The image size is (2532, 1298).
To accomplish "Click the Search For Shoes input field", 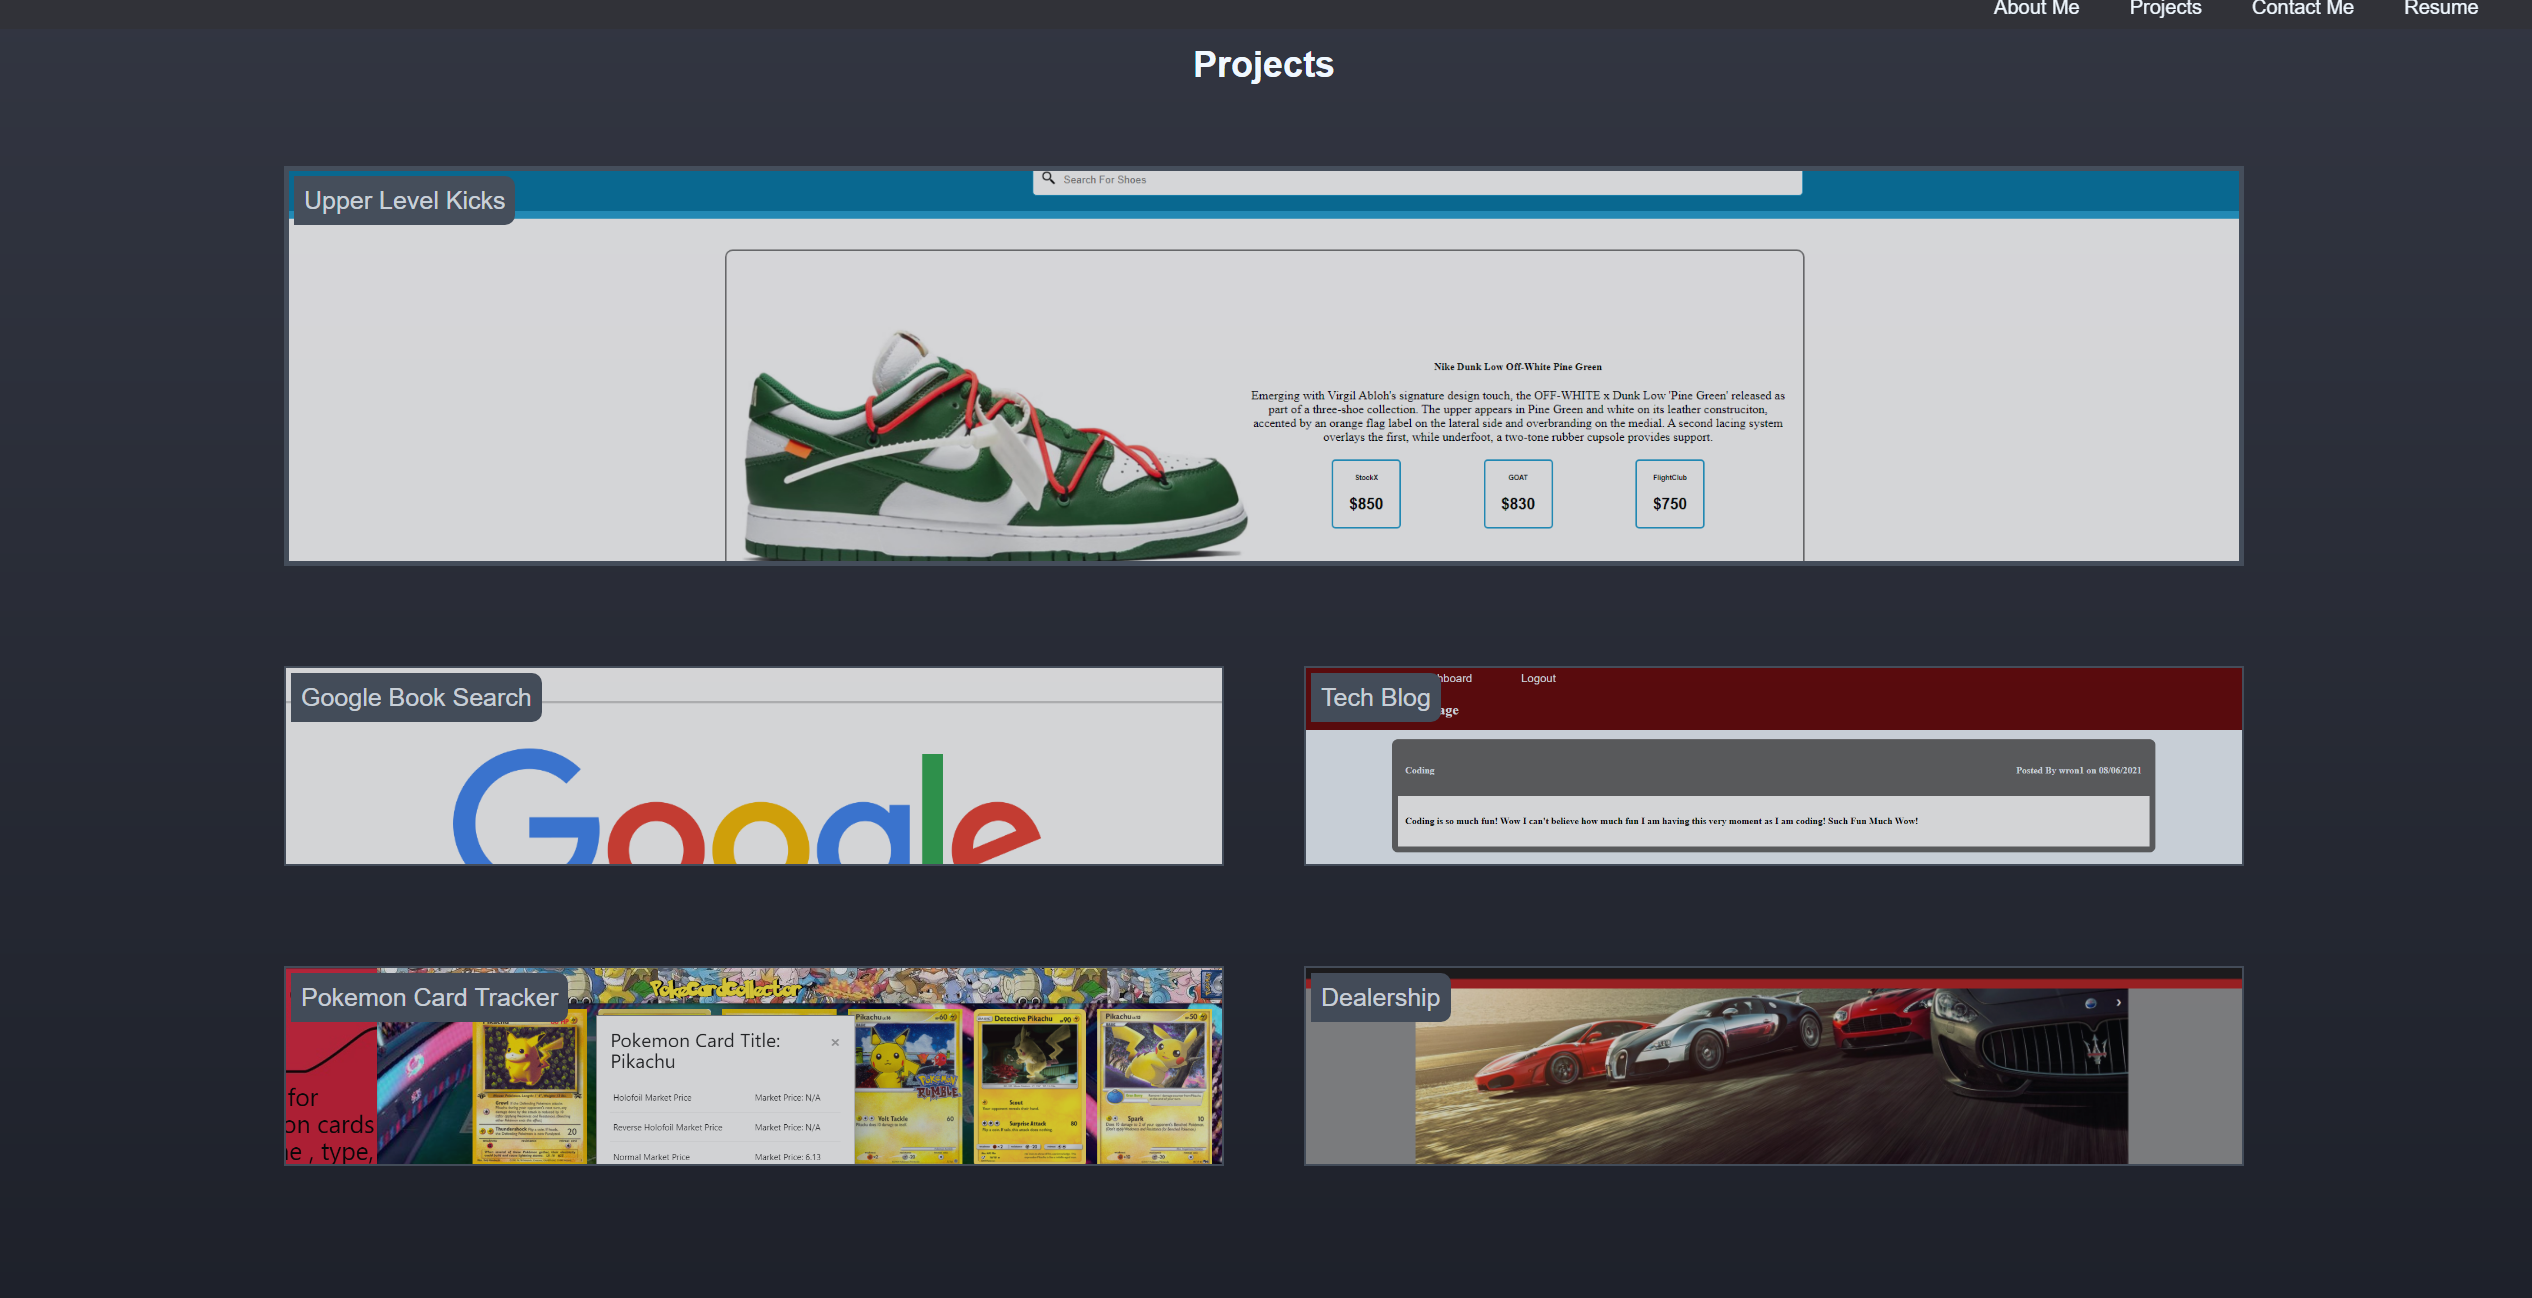I will pos(1420,180).
